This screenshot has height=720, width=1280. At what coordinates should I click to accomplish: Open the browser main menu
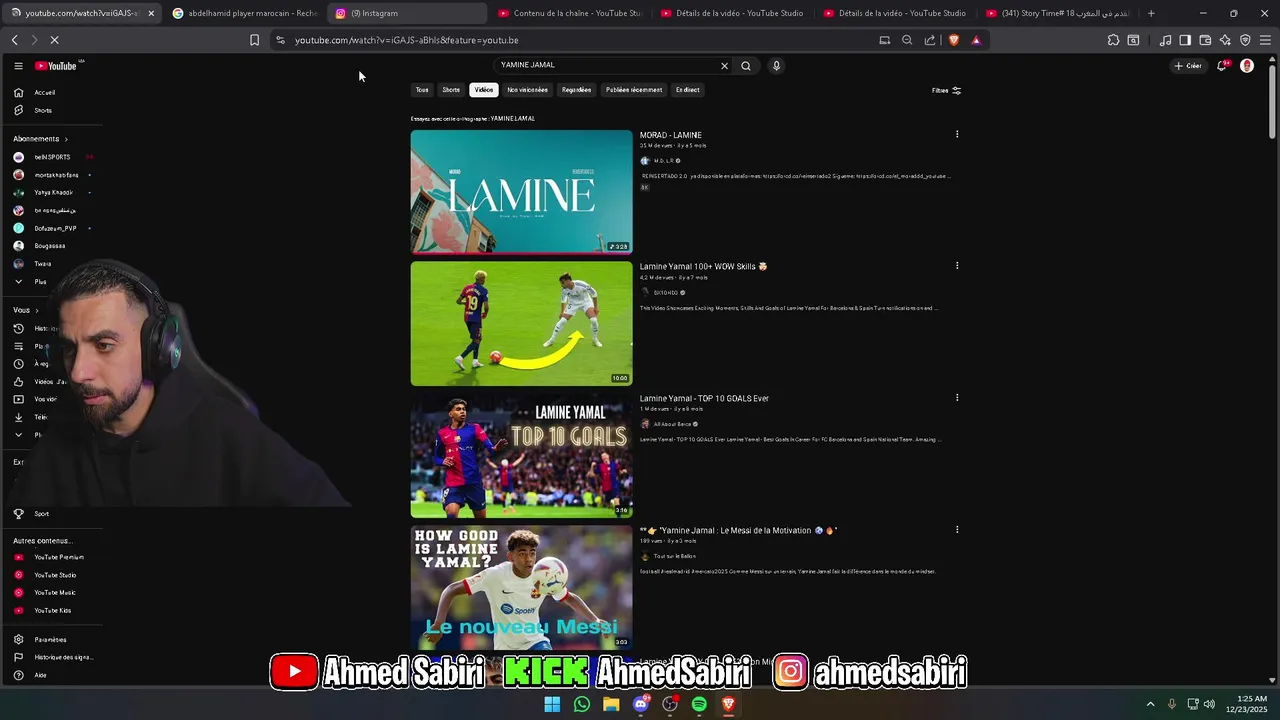tap(1265, 40)
